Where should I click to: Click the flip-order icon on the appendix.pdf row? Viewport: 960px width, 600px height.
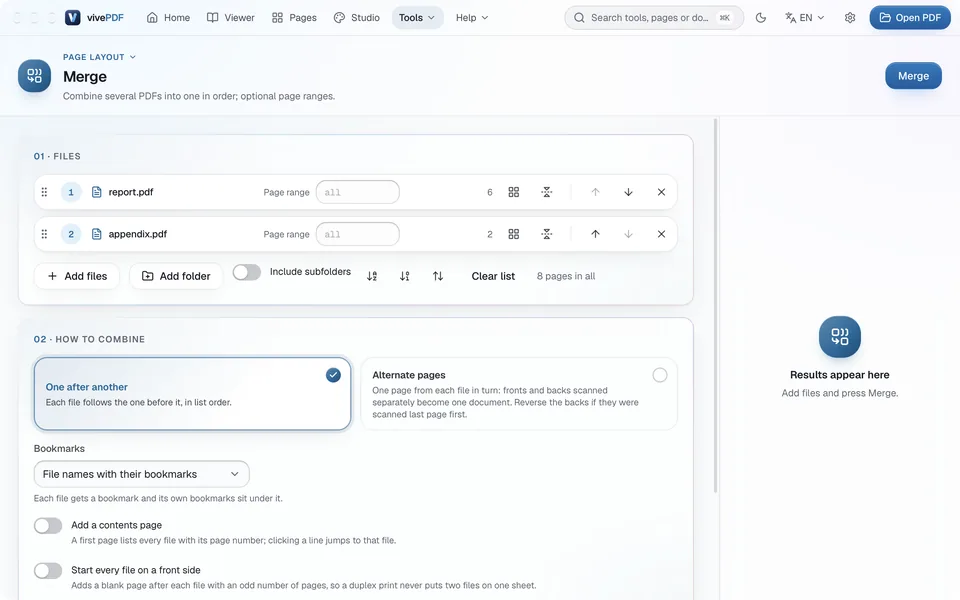tap(547, 234)
